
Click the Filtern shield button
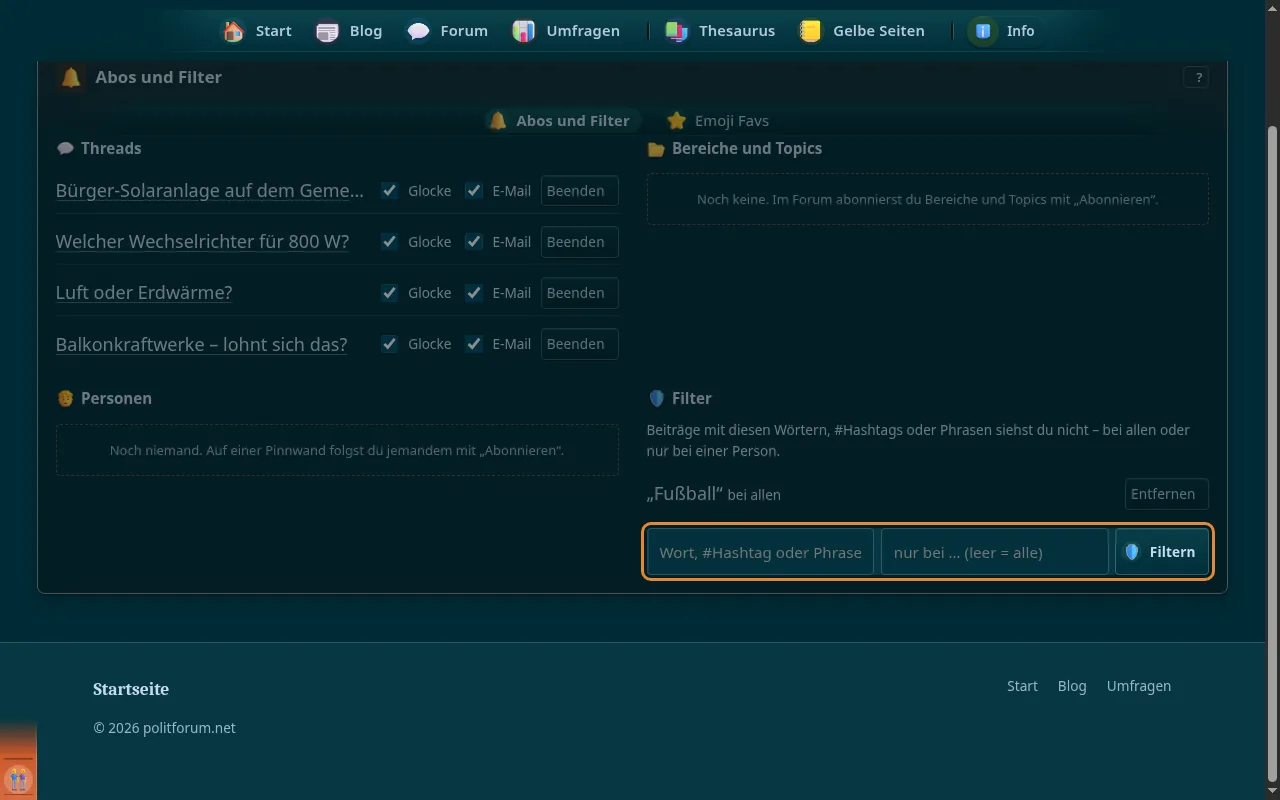(1162, 552)
